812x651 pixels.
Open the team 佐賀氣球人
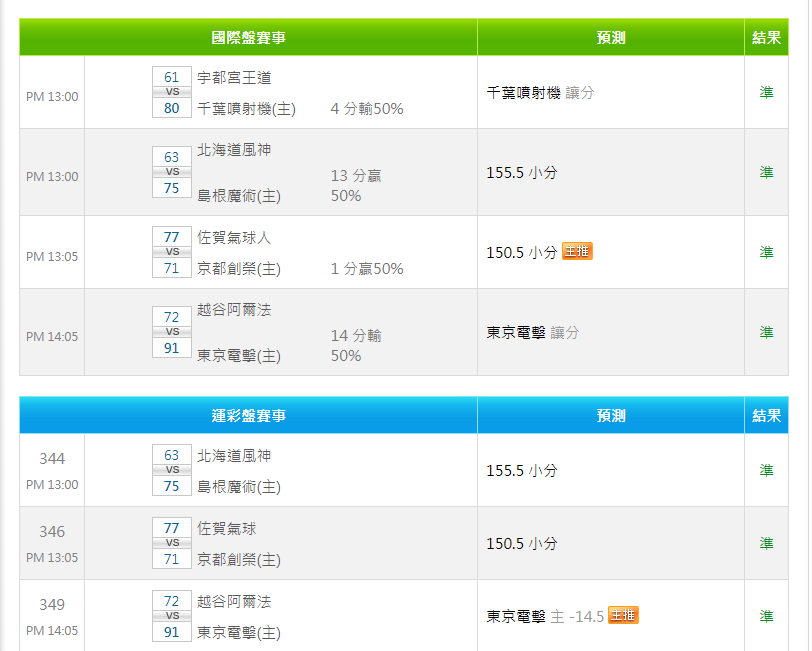234,238
